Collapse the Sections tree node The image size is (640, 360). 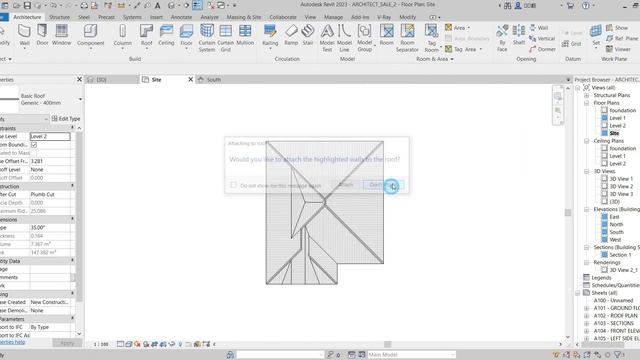[587, 247]
